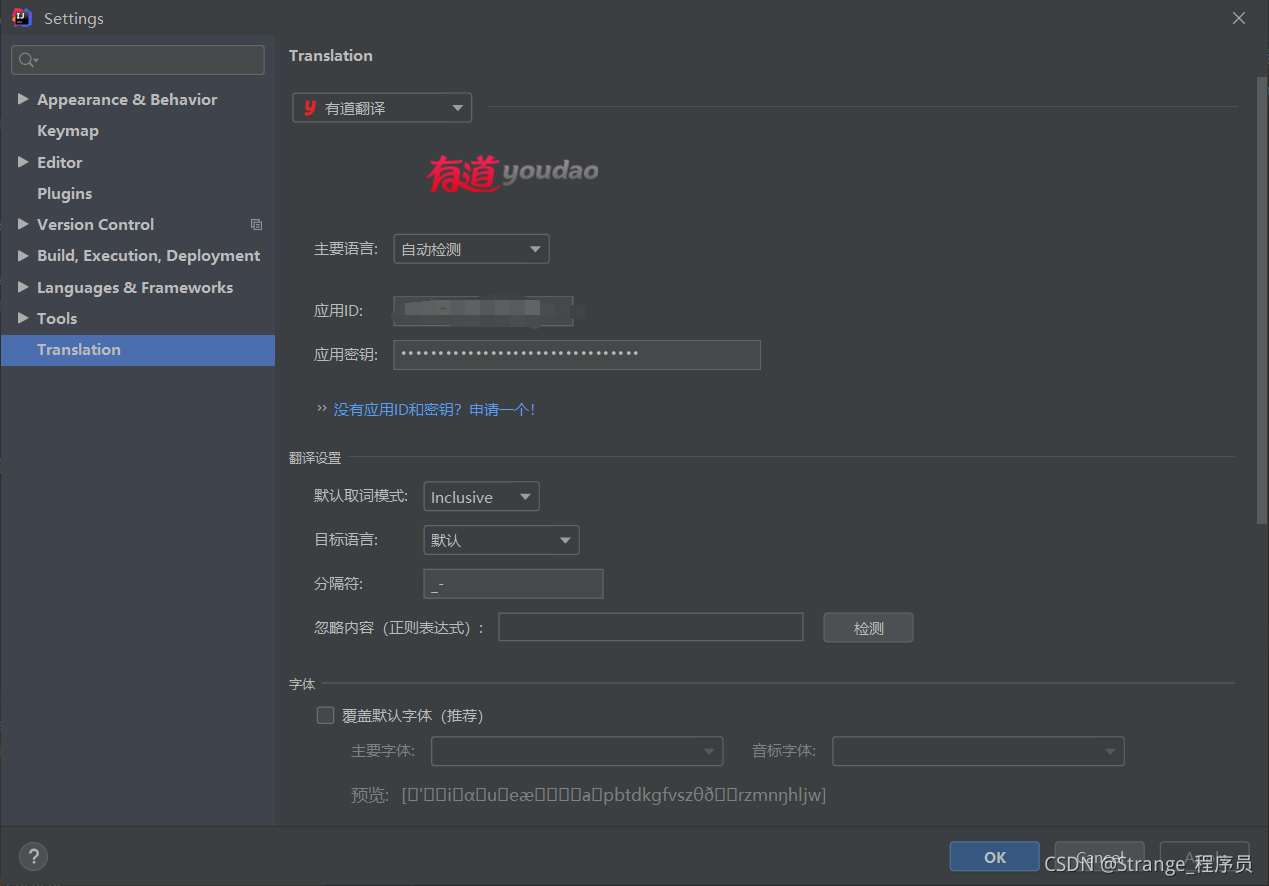Expand Build, Execution, Deployment node
Screen dimensions: 1269x886
coord(23,256)
